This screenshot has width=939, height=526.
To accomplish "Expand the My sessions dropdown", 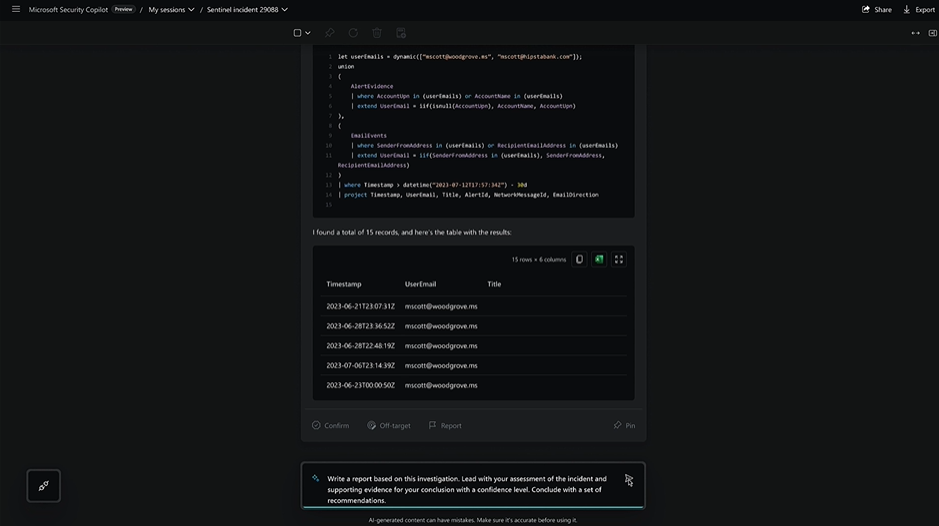I will coord(171,9).
